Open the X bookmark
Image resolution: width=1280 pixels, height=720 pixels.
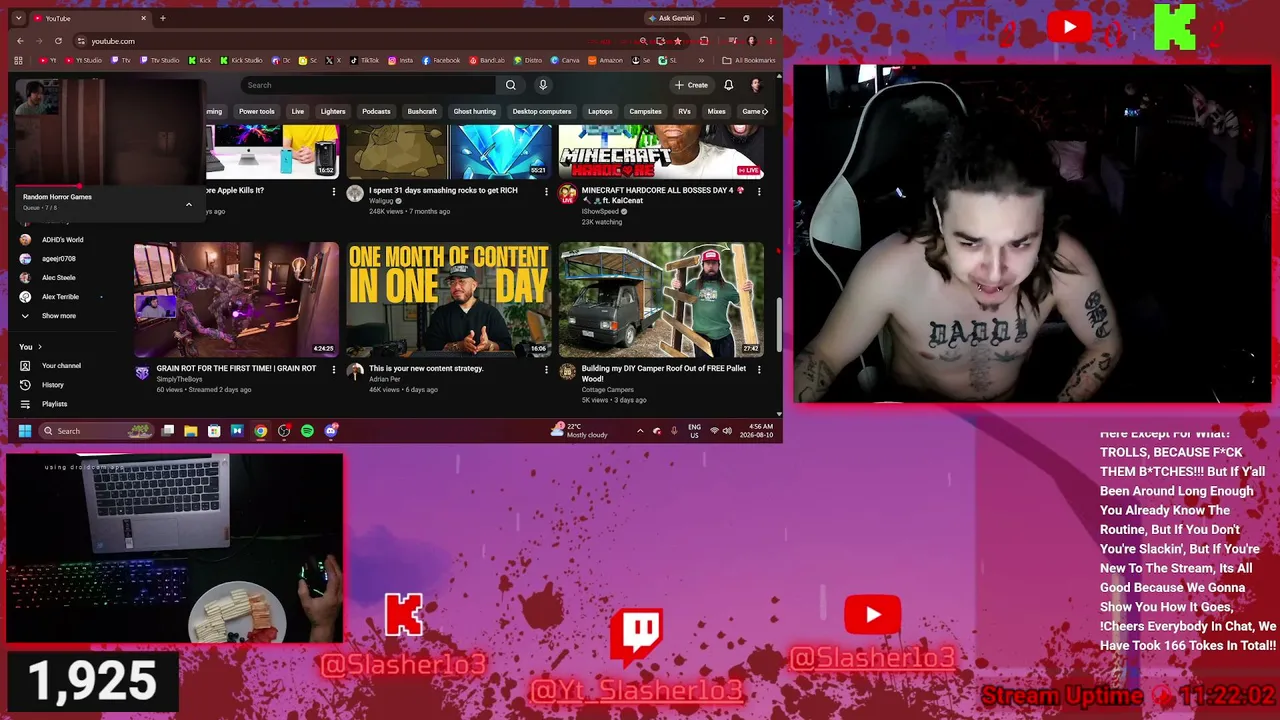[x=331, y=60]
